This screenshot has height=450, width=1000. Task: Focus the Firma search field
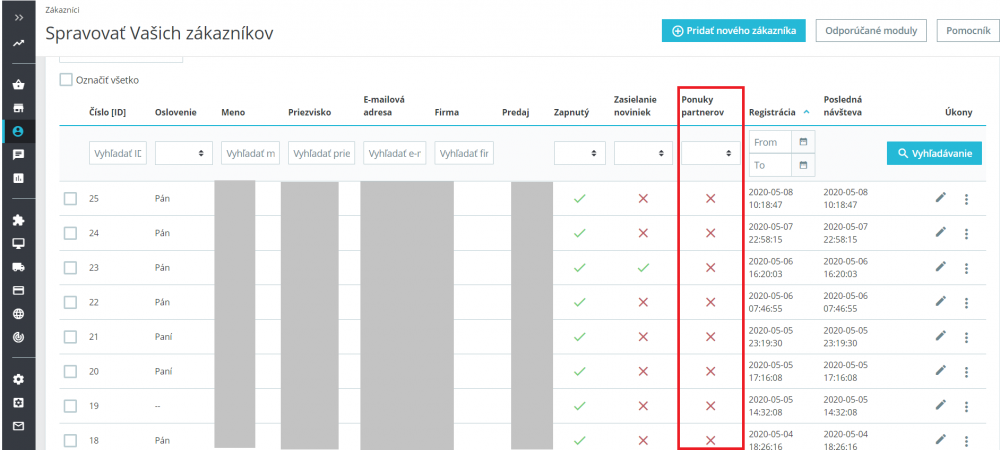464,153
